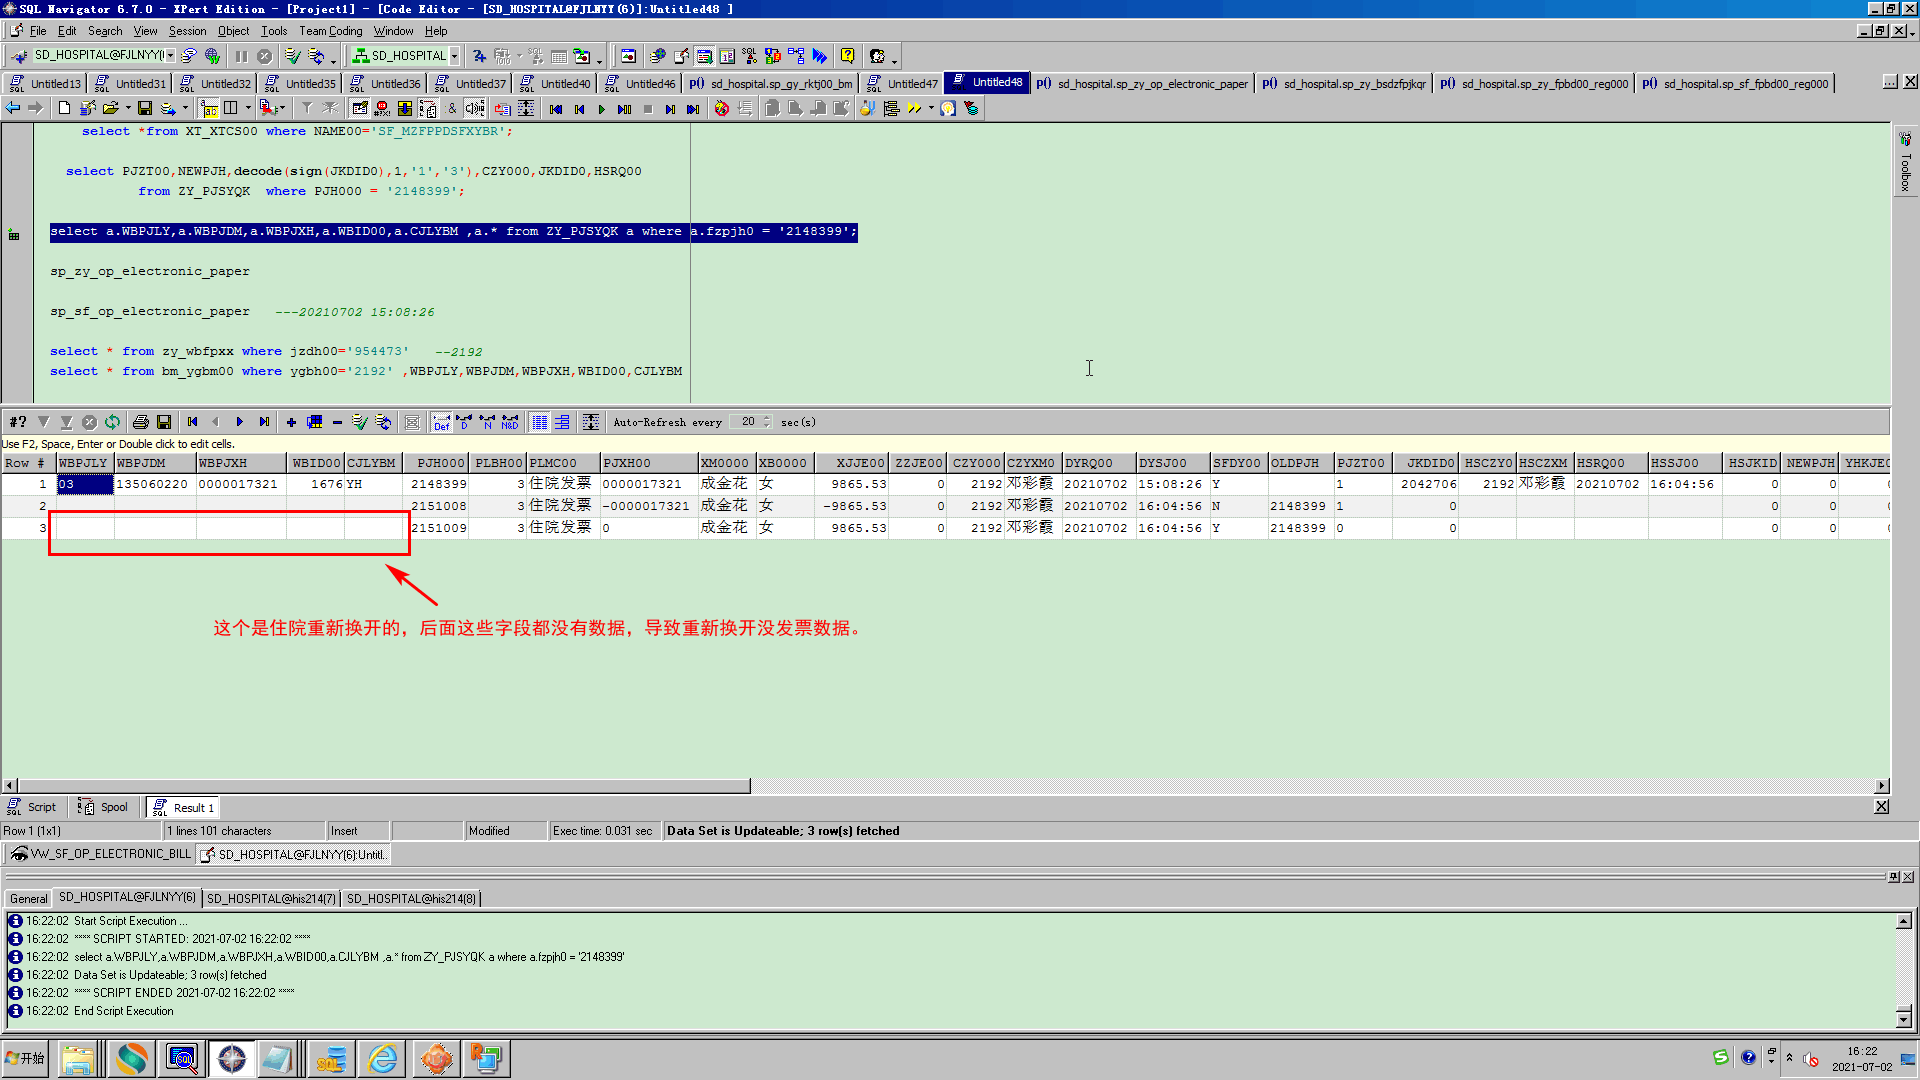Image resolution: width=1920 pixels, height=1080 pixels.
Task: Open the Session menu
Action: [187, 31]
